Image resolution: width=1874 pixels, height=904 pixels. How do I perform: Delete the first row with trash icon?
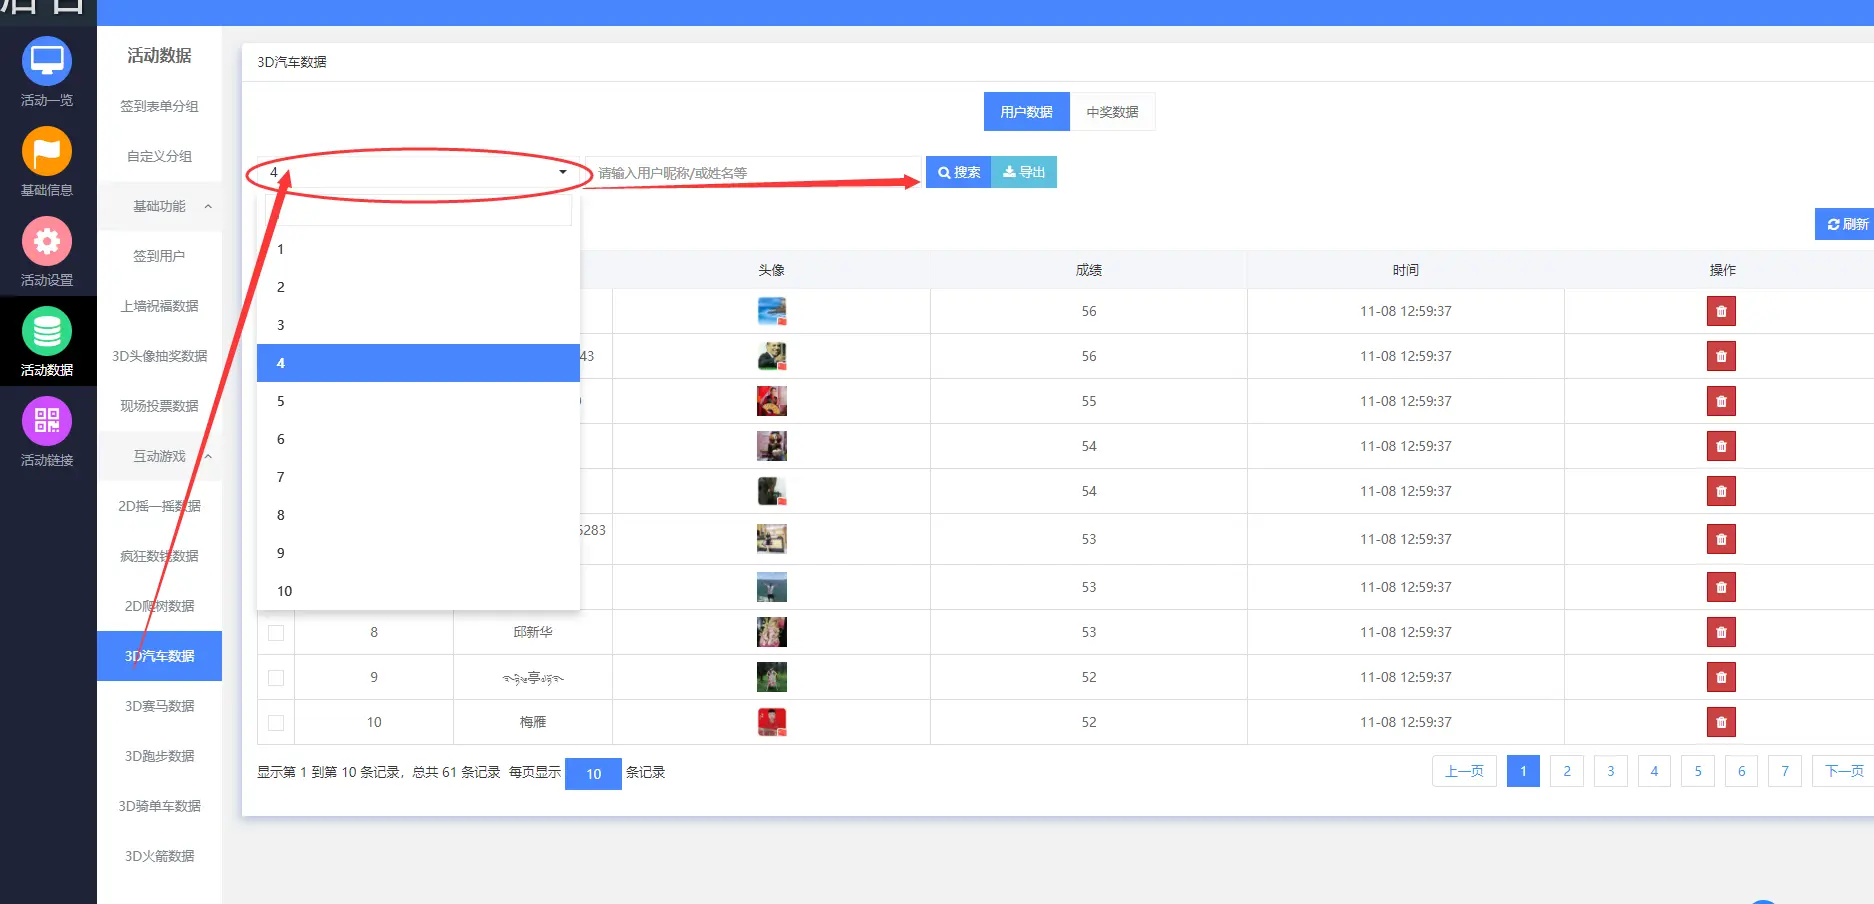tap(1720, 311)
